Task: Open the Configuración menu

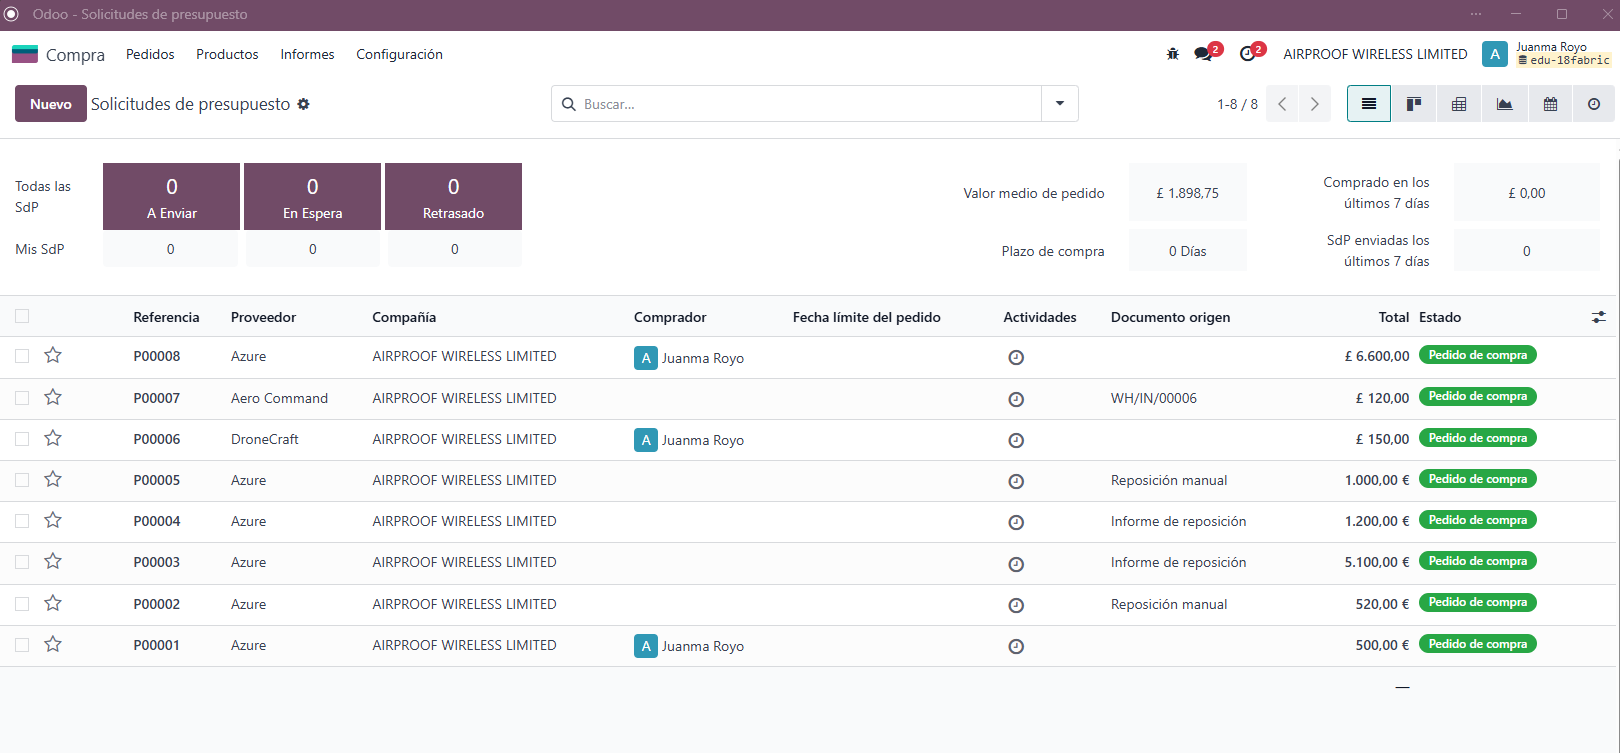Action: coord(399,54)
